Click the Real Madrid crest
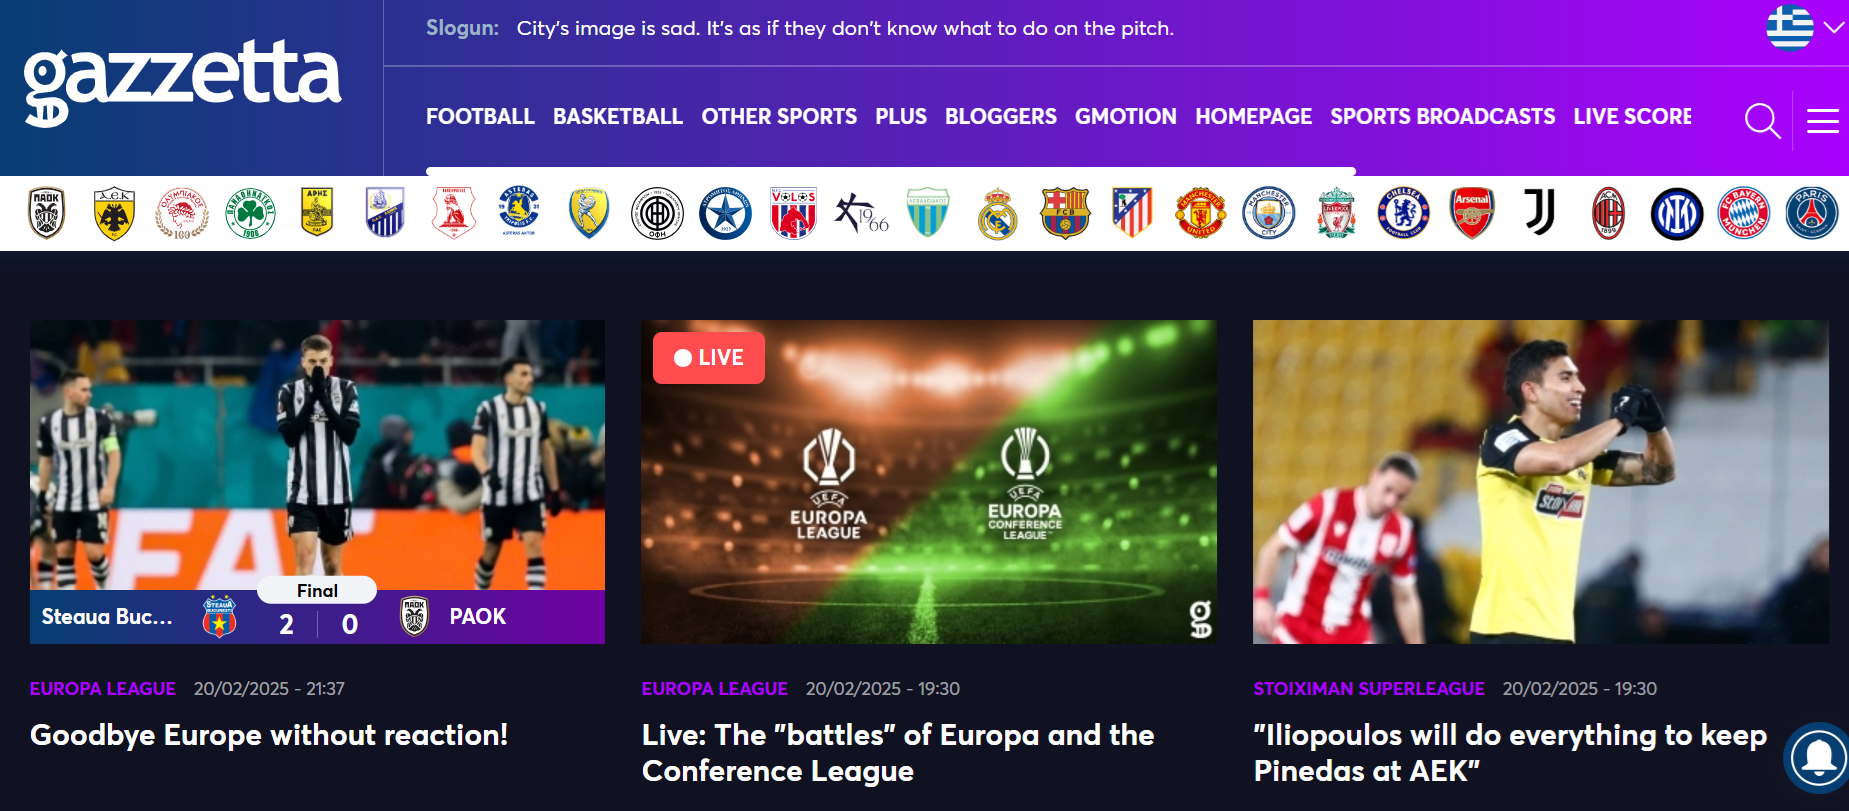Viewport: 1849px width, 811px height. [x=997, y=213]
